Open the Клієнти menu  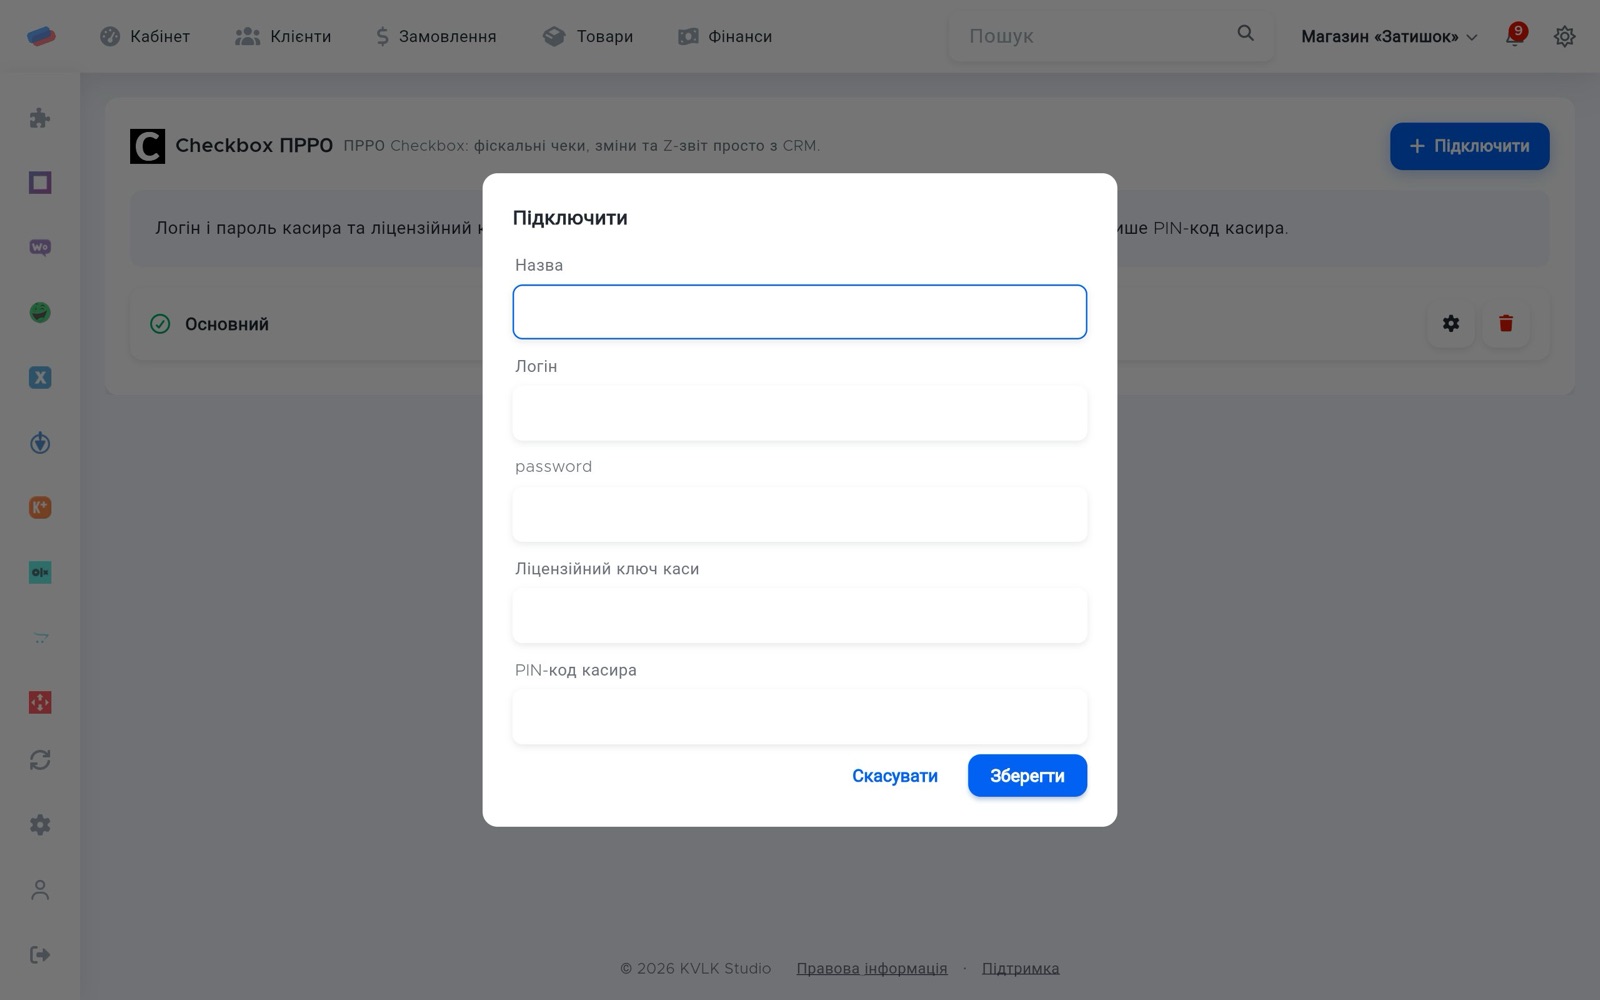pos(283,37)
